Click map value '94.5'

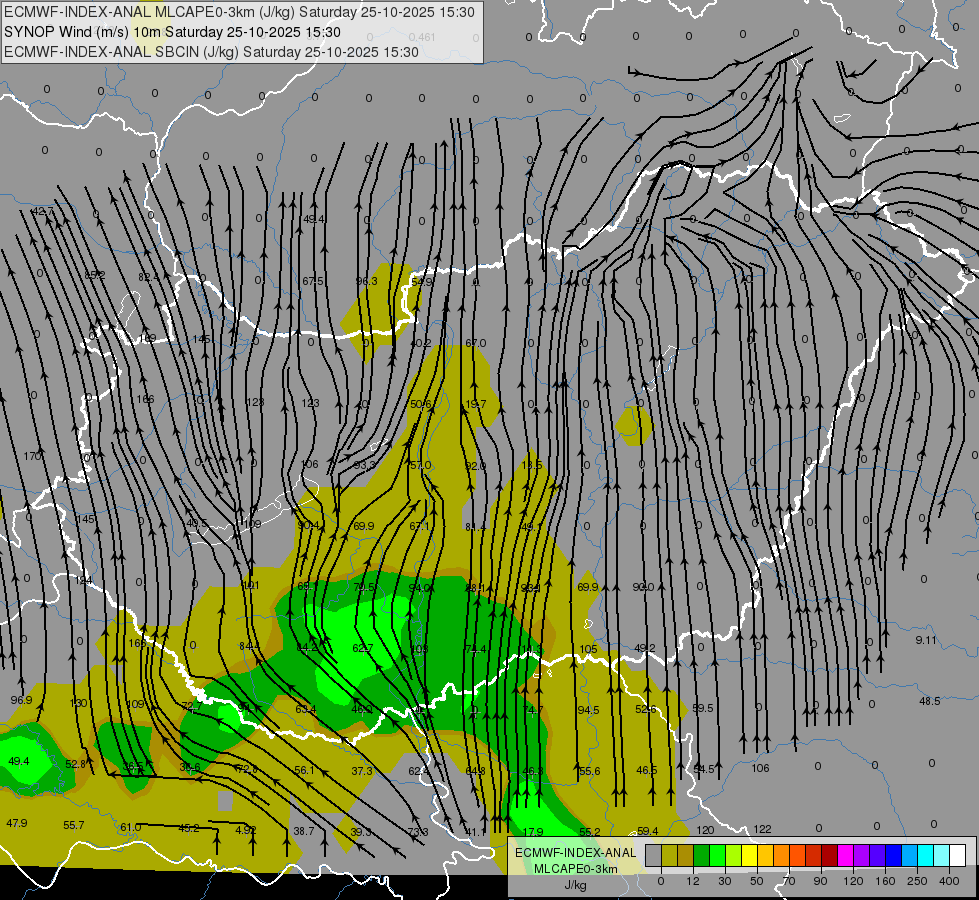(588, 710)
